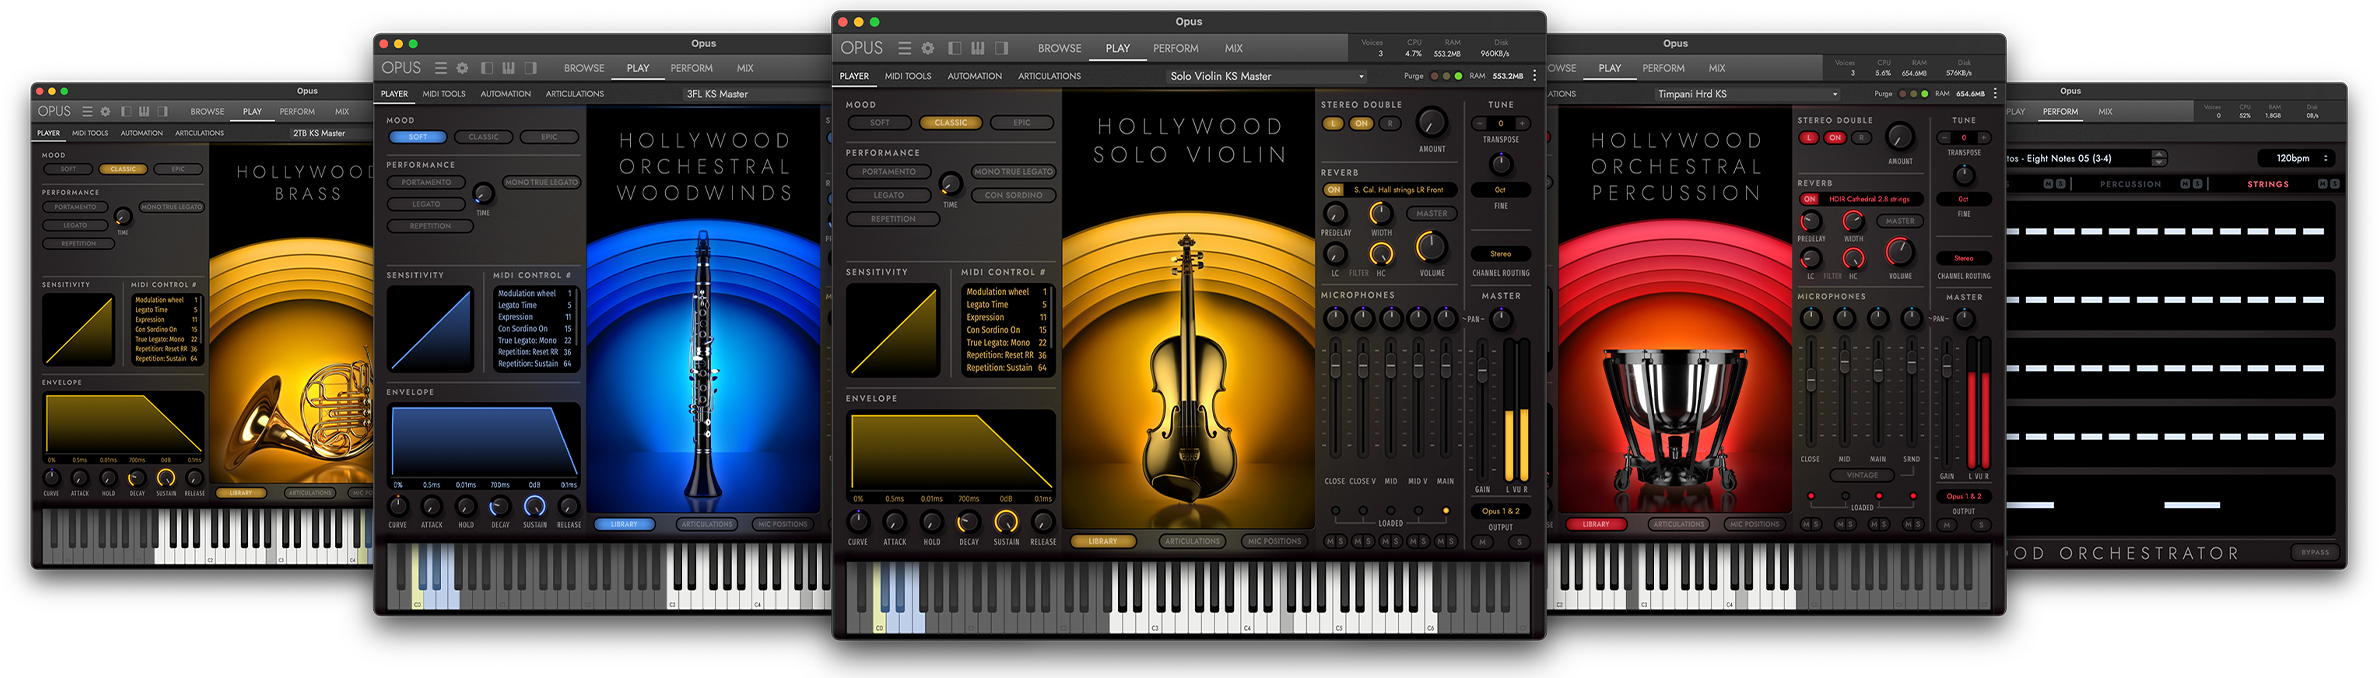This screenshot has width=2380, height=678.
Task: Open the hamburger menu in Solo Violin window
Action: (x=904, y=48)
